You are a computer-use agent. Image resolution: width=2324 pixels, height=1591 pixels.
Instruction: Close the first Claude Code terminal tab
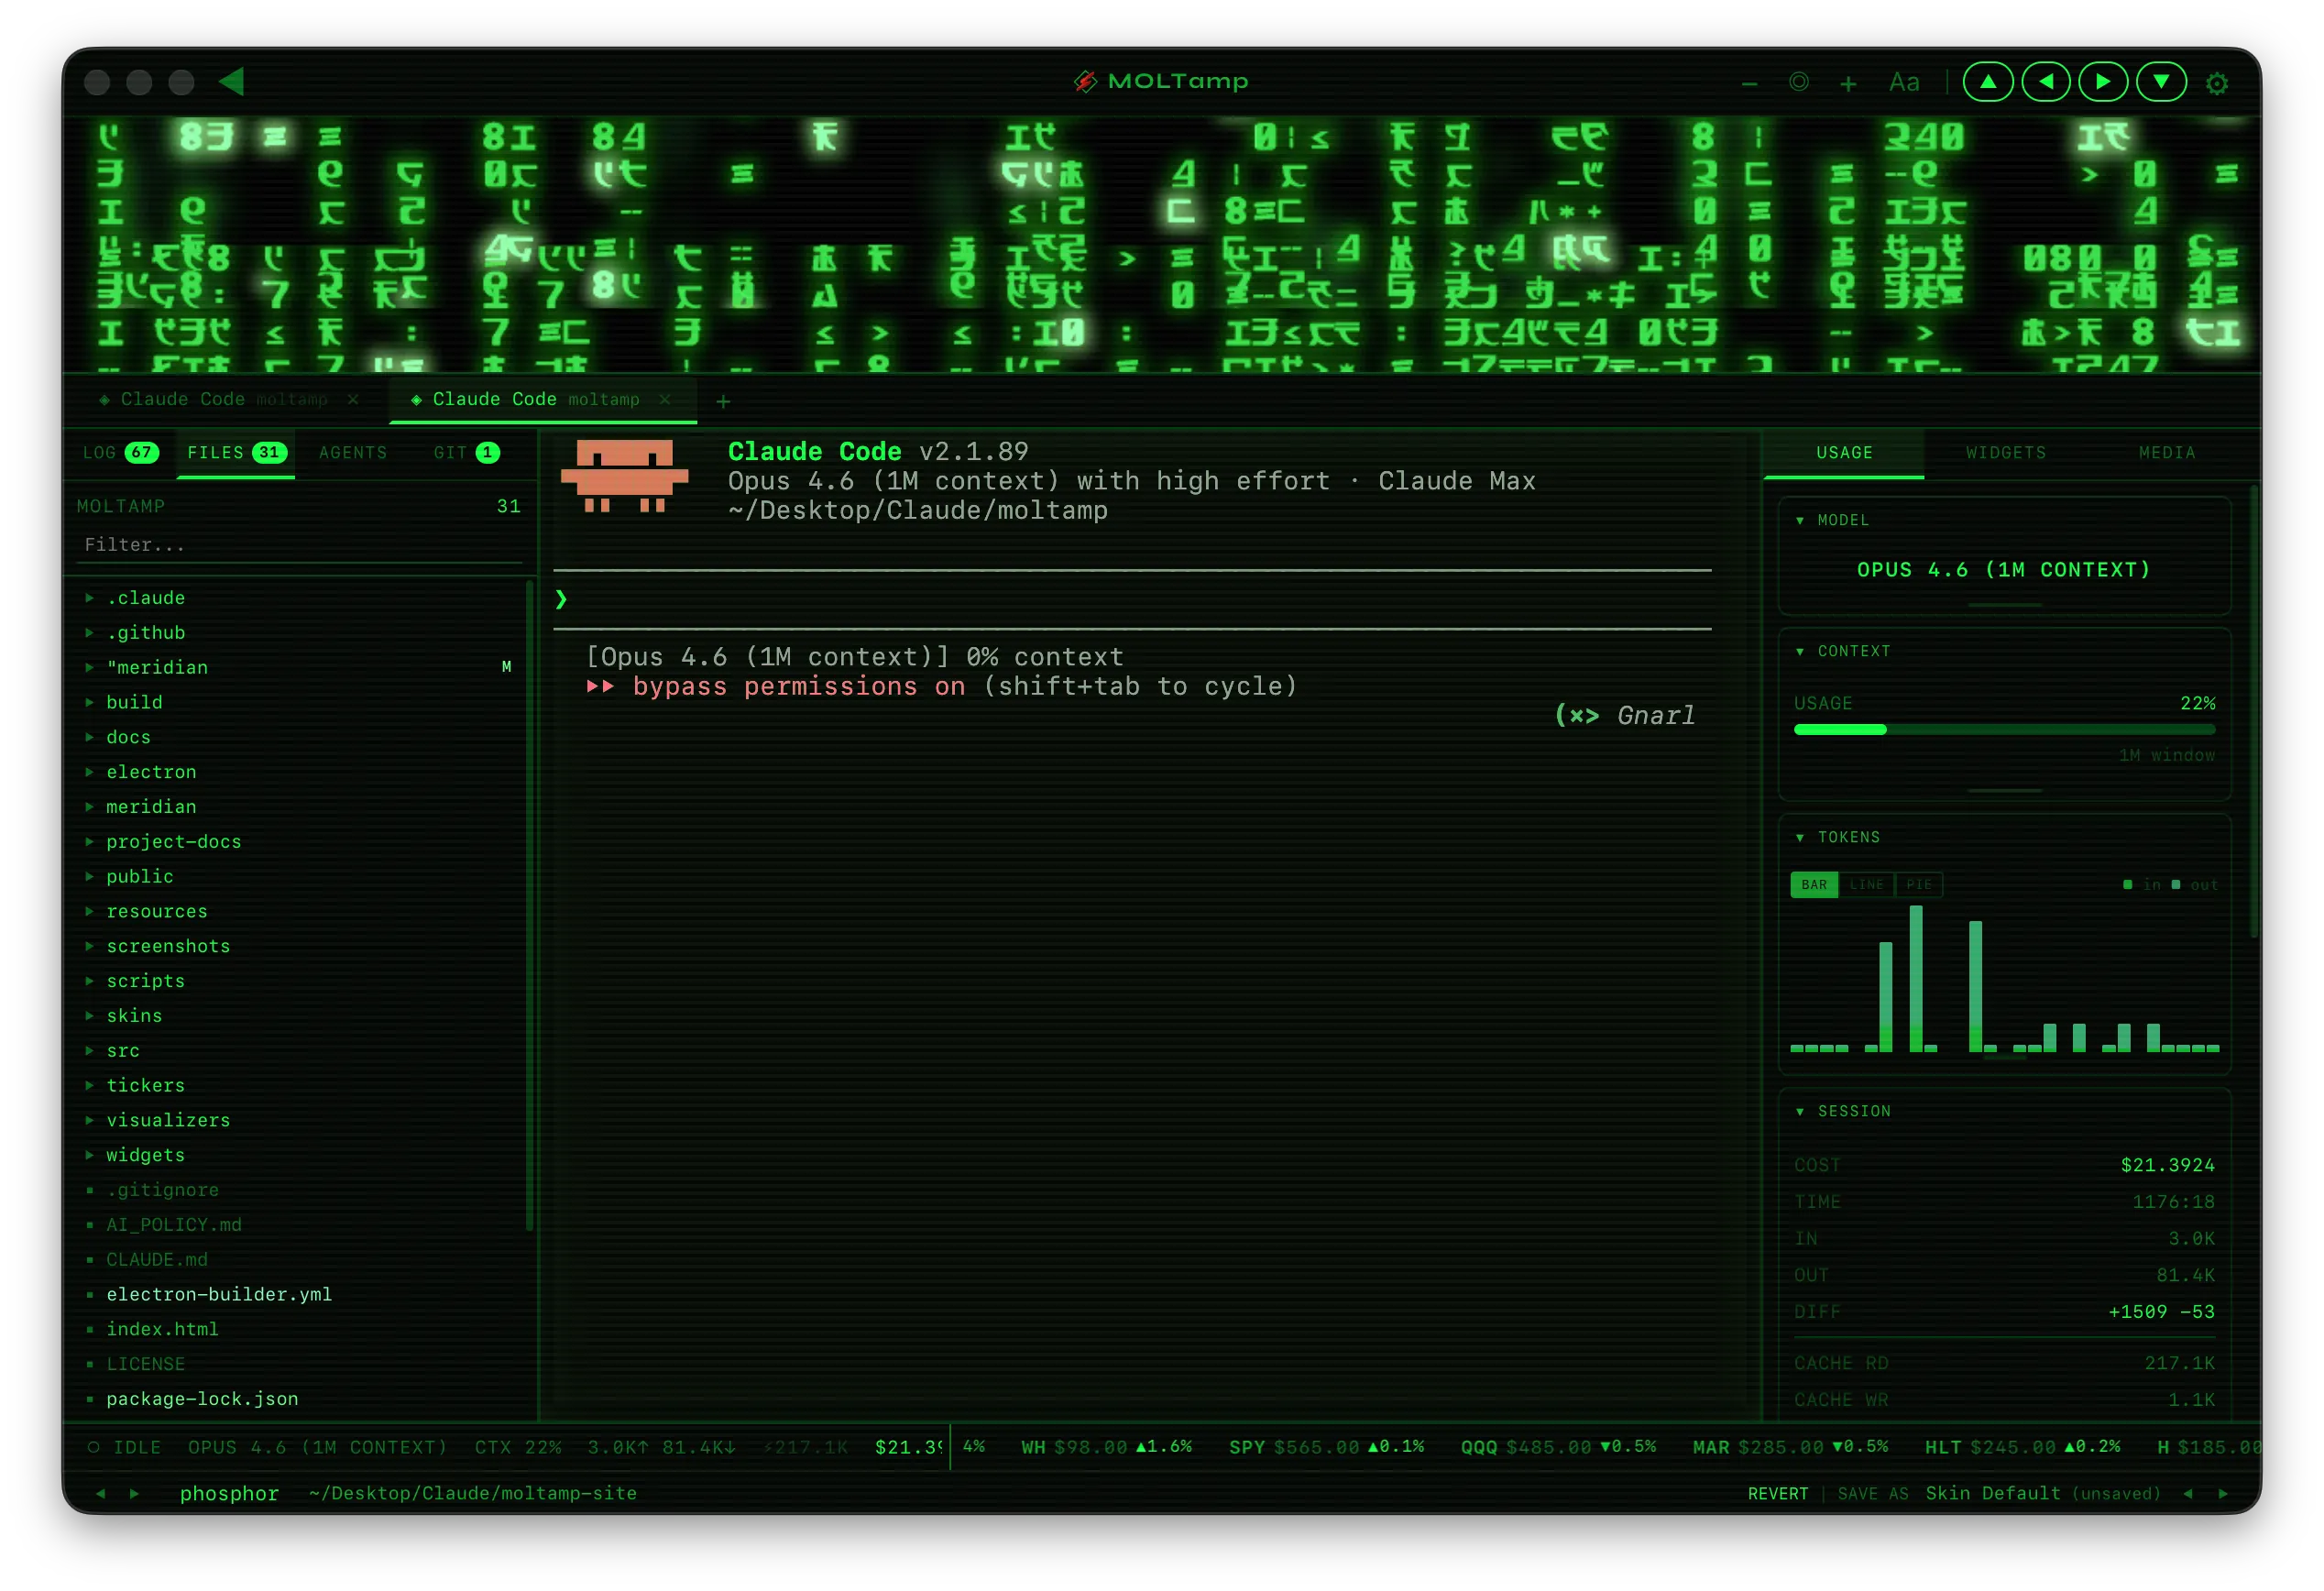(x=353, y=399)
